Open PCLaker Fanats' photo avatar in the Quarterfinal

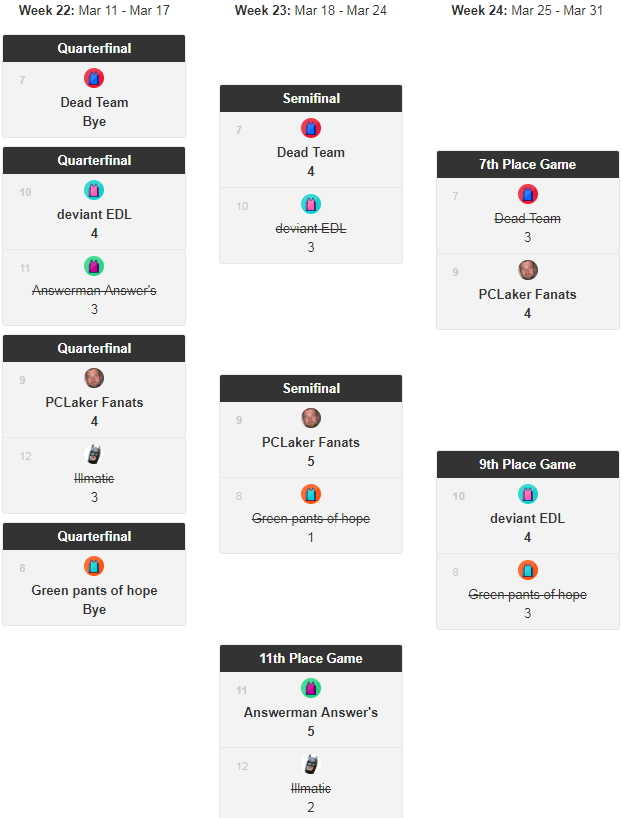[94, 378]
